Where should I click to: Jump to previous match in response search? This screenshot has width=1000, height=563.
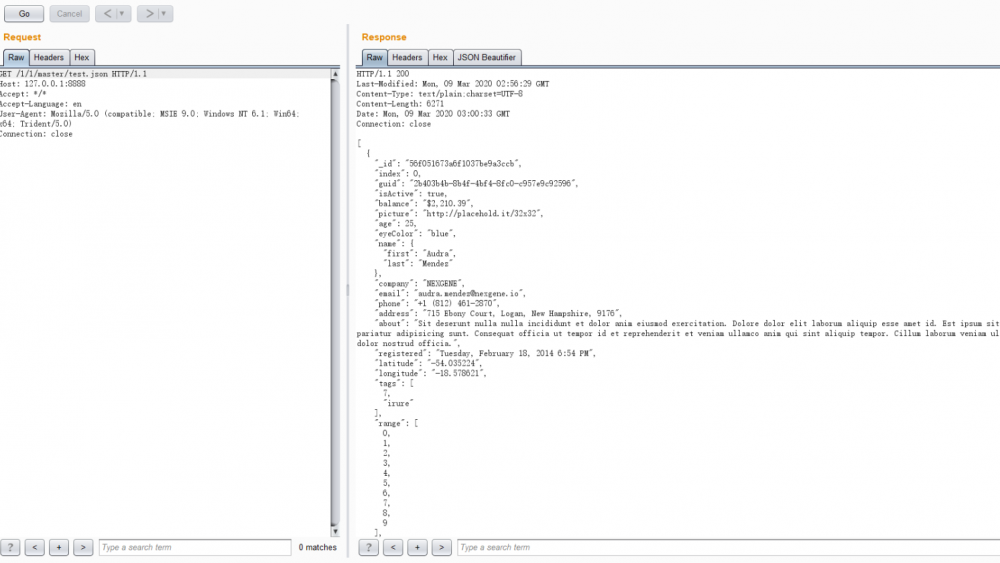click(393, 547)
